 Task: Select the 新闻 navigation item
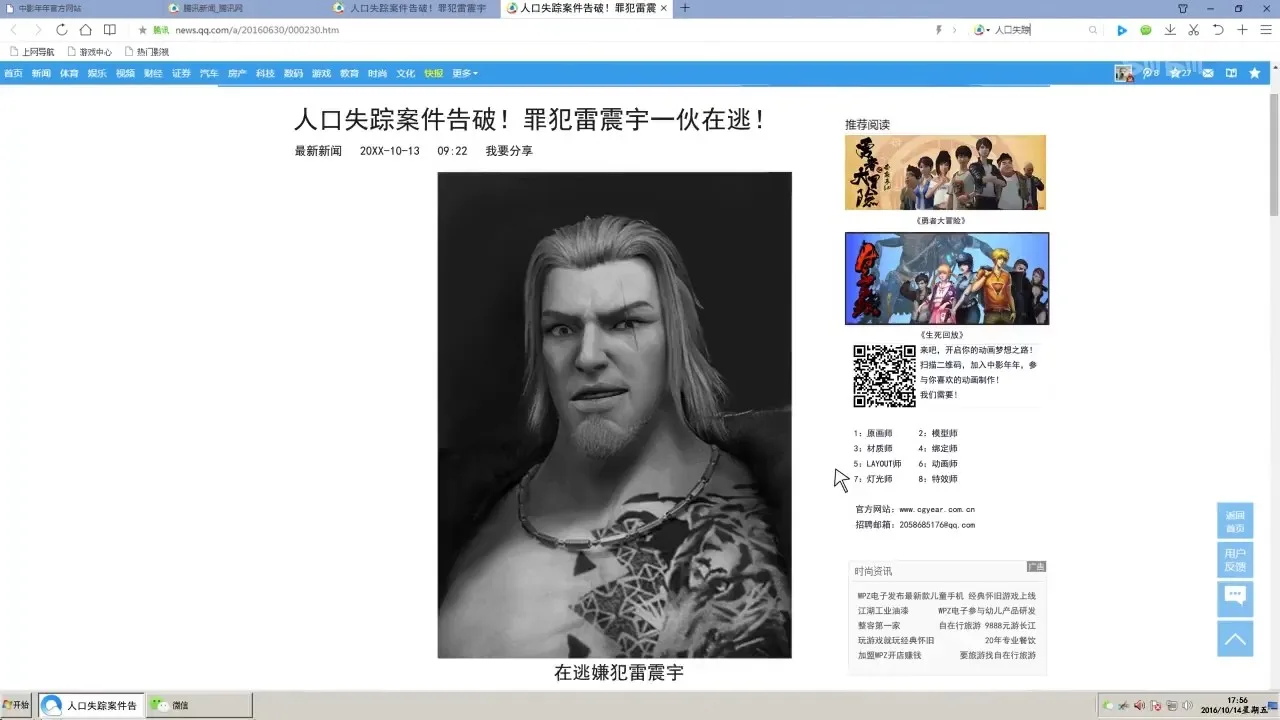[41, 73]
